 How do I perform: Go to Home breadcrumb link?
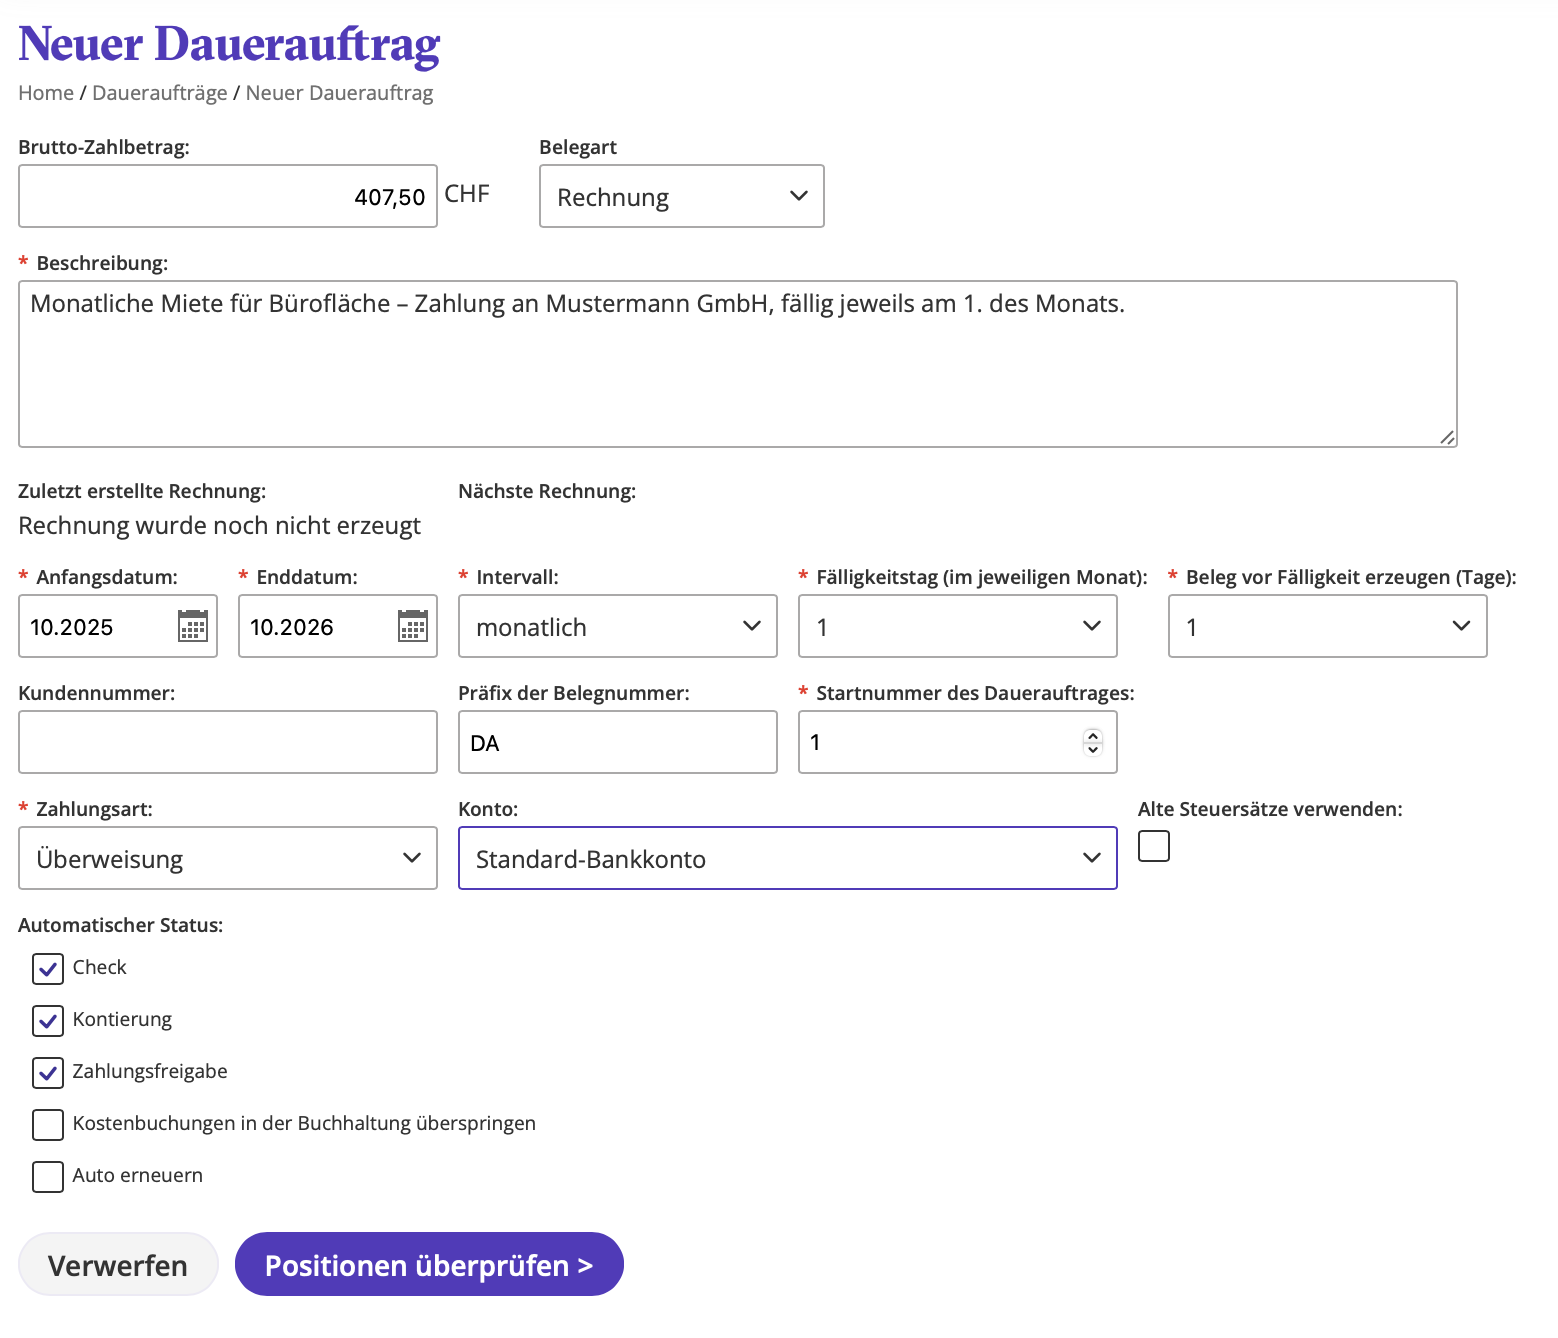pyautogui.click(x=46, y=93)
